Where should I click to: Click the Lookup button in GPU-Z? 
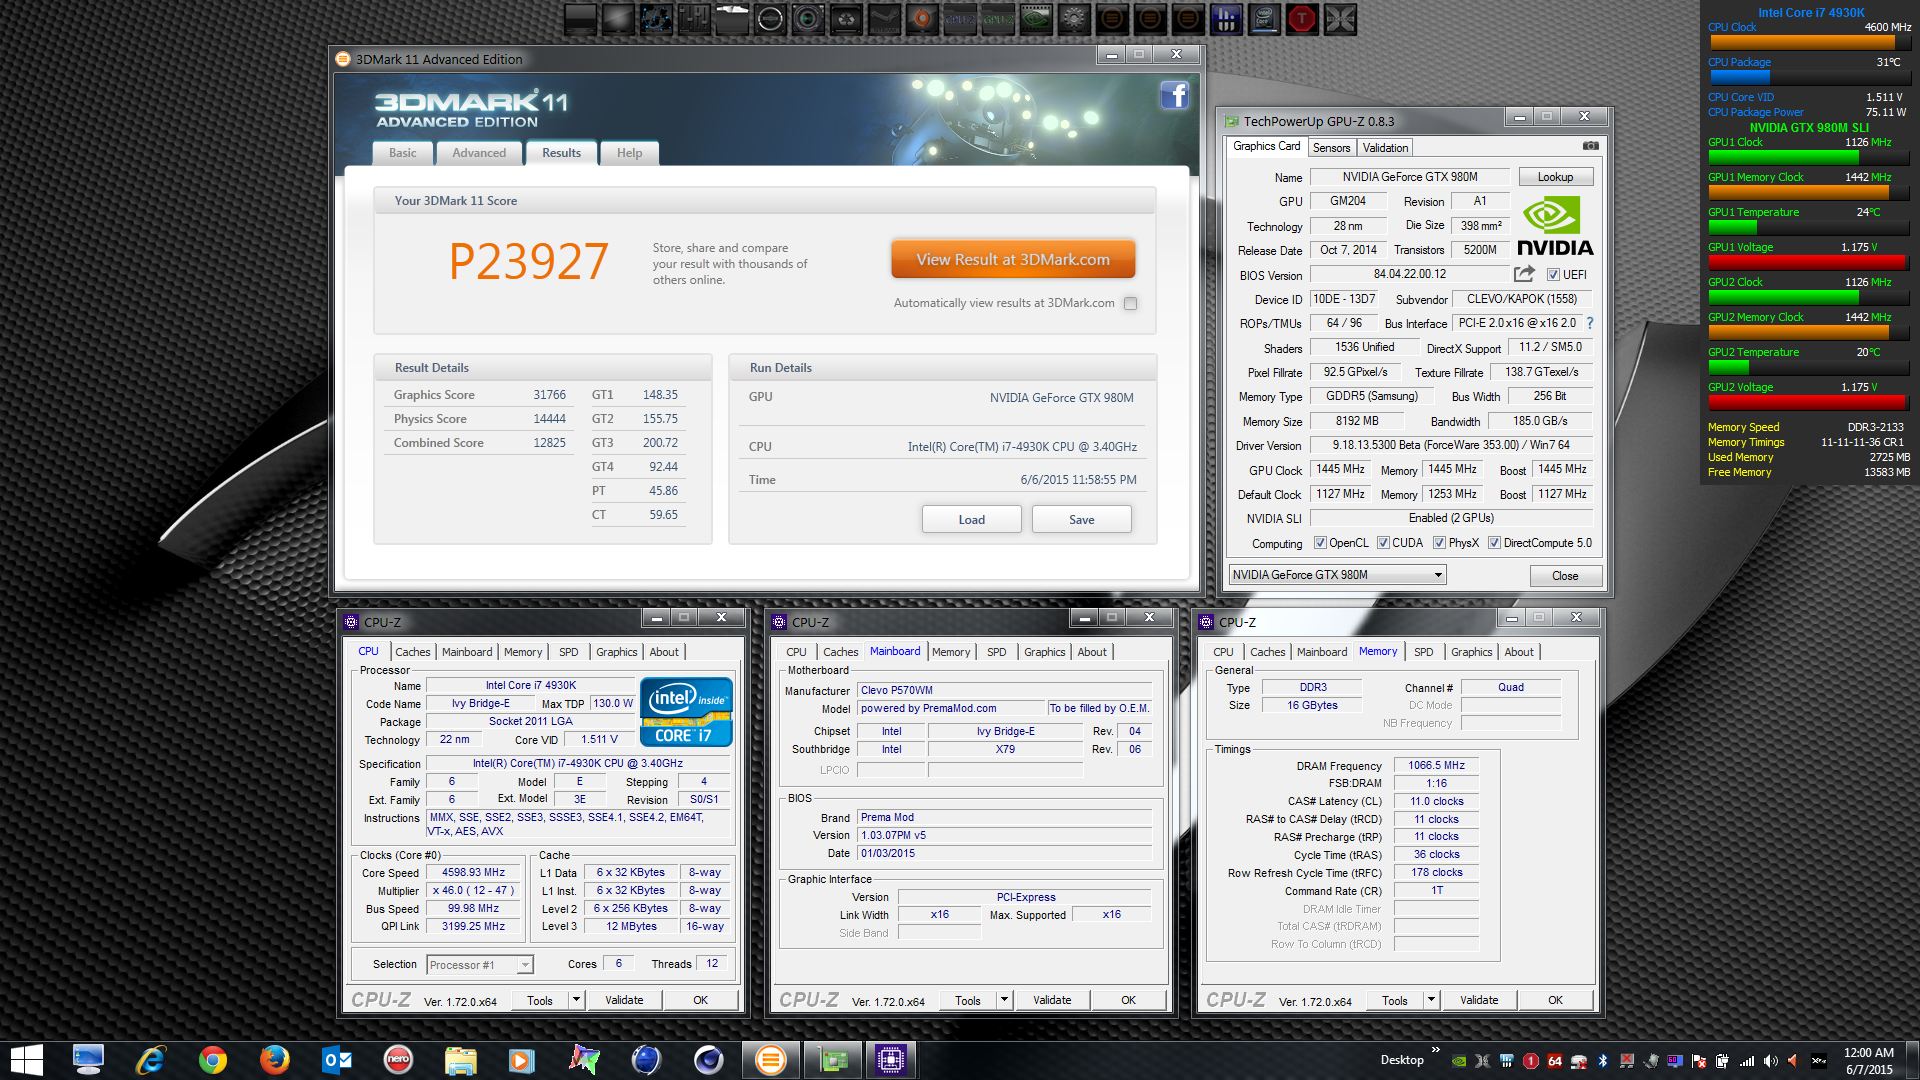[x=1555, y=177]
